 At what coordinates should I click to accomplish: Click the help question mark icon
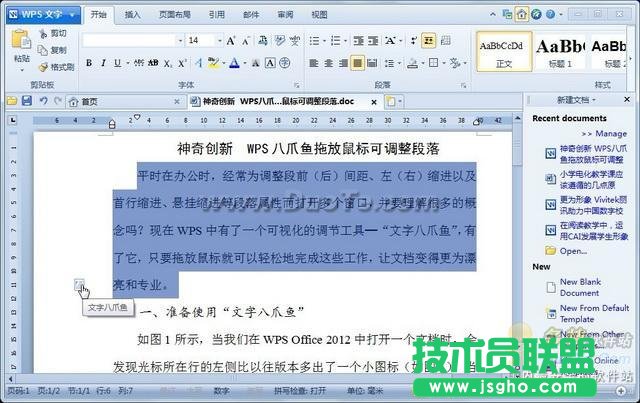pos(551,15)
